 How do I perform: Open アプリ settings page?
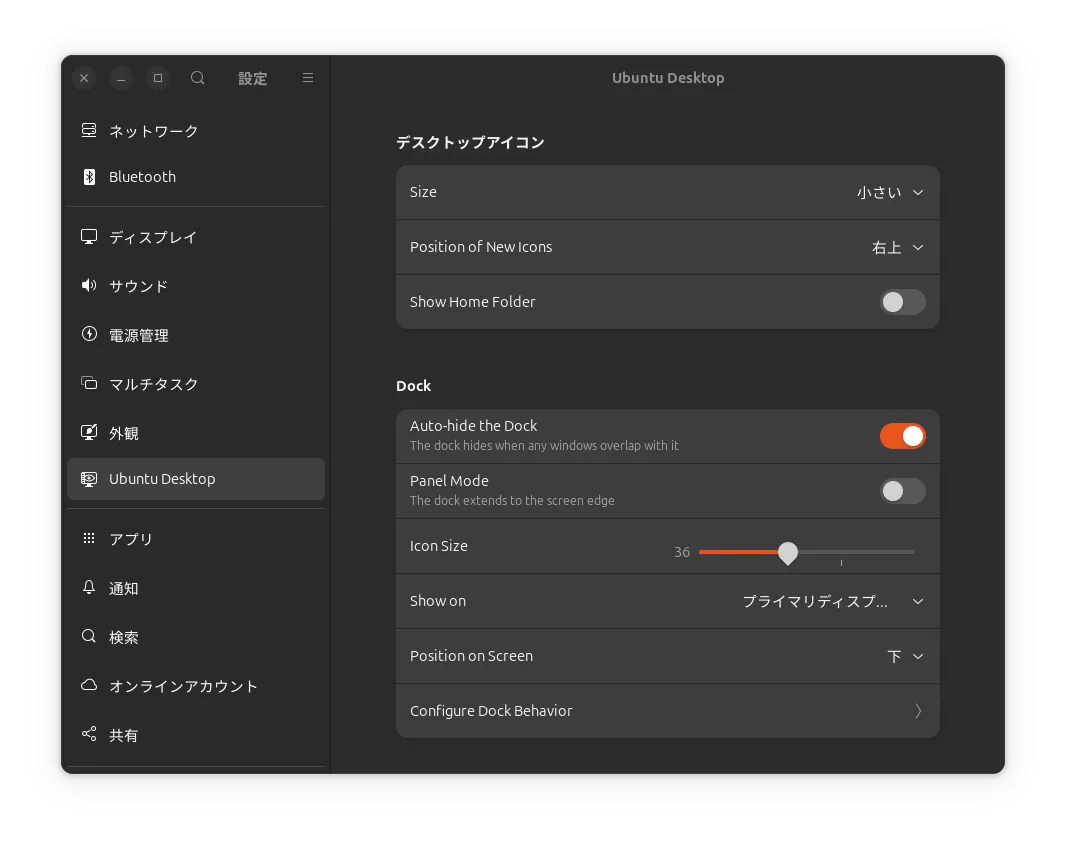(x=196, y=539)
